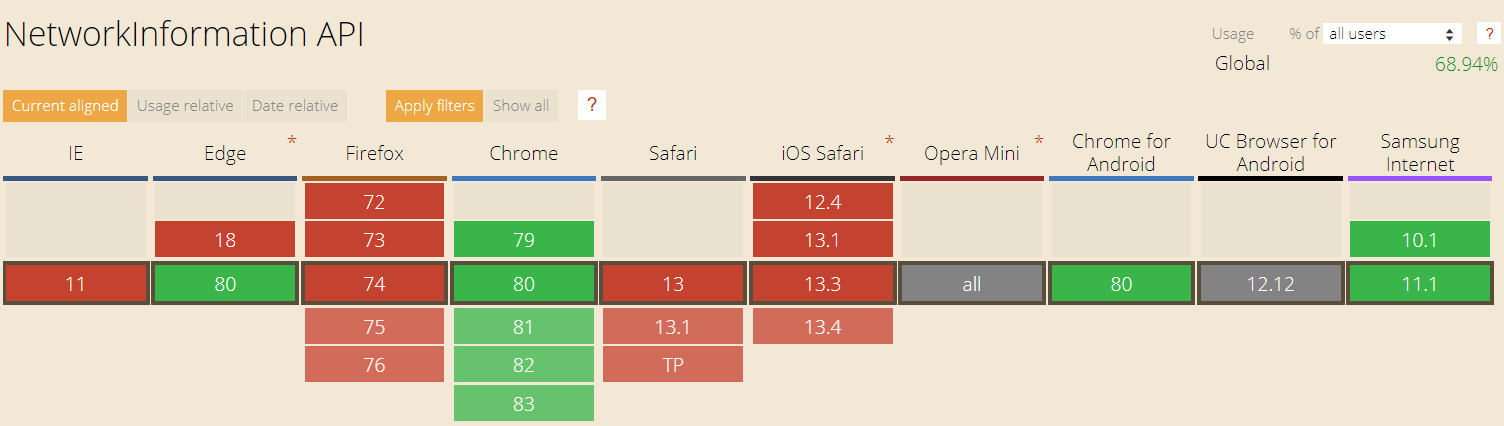The height and width of the screenshot is (426, 1504).
Task: Click the question mark next to usage dropdown
Action: coord(1489,33)
